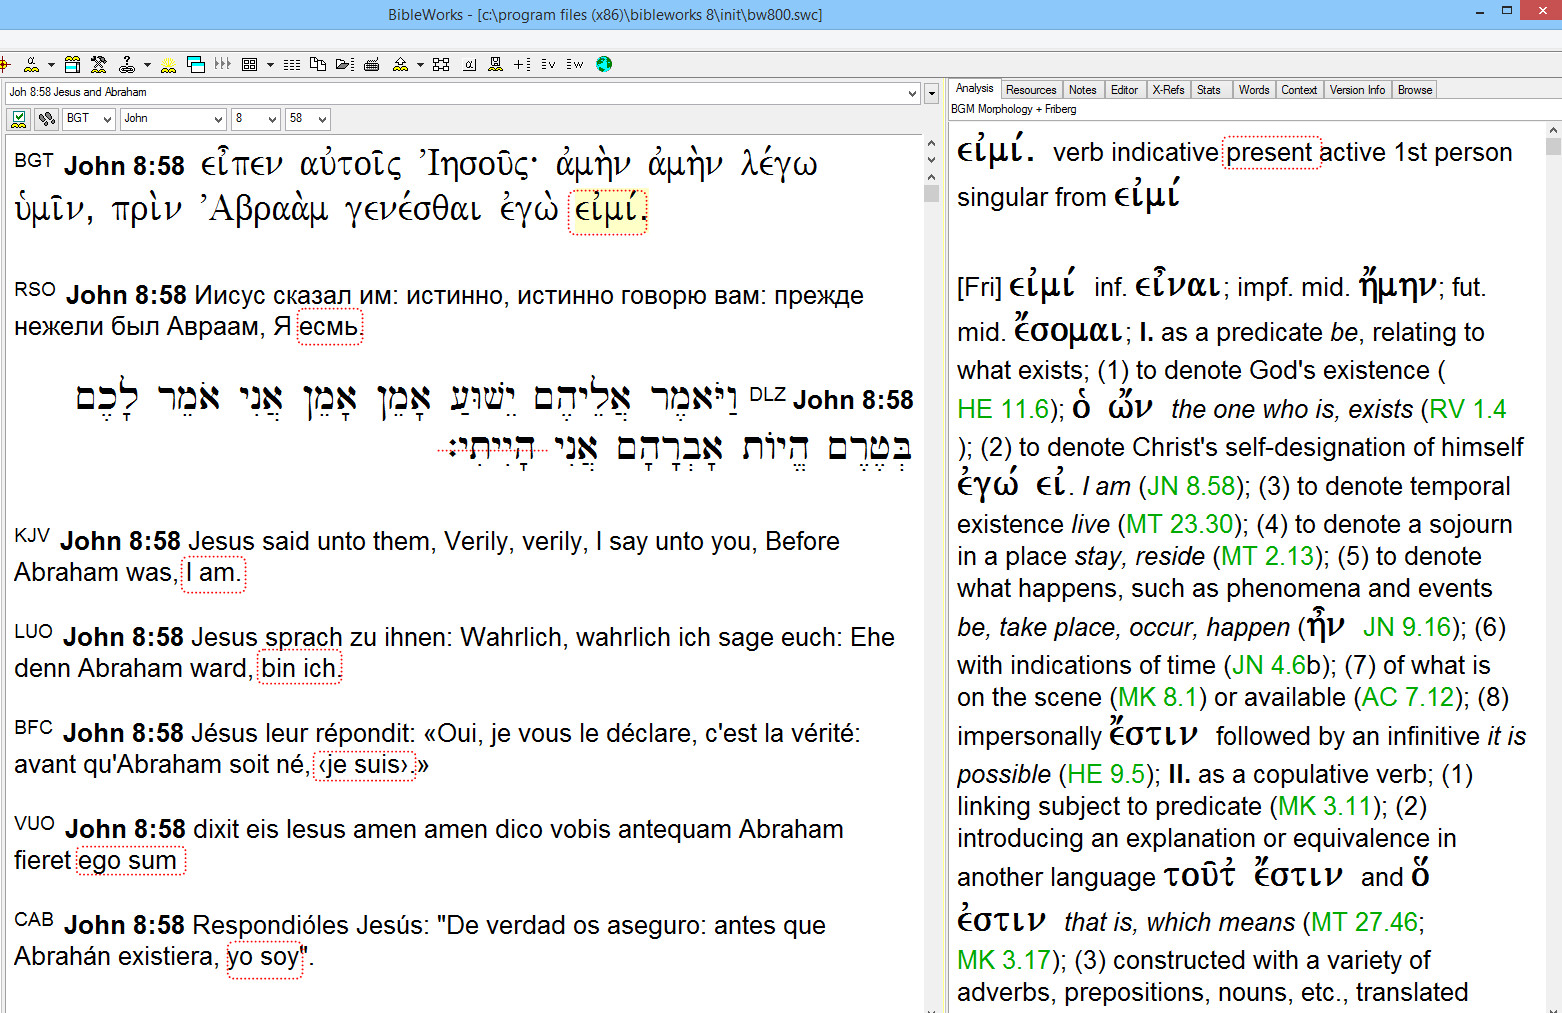Click the keyboard icon in toolbar
Screen dimensions: 1562x1013
(x=372, y=65)
